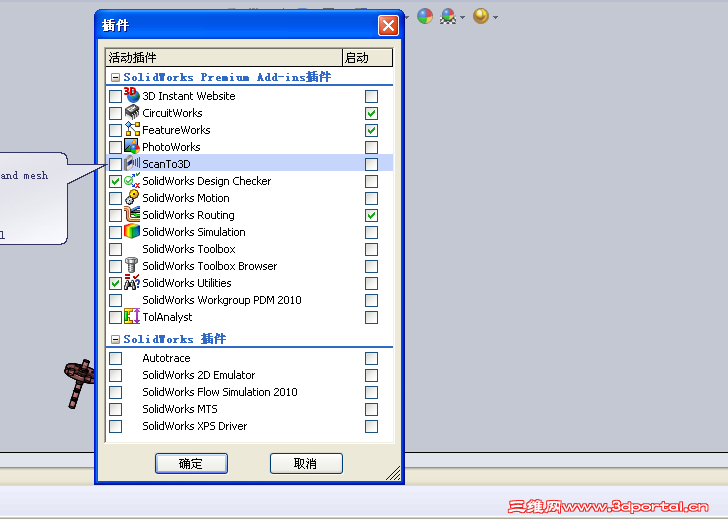Viewport: 728px width, 520px height.
Task: Click the 确定 button
Action: click(191, 463)
